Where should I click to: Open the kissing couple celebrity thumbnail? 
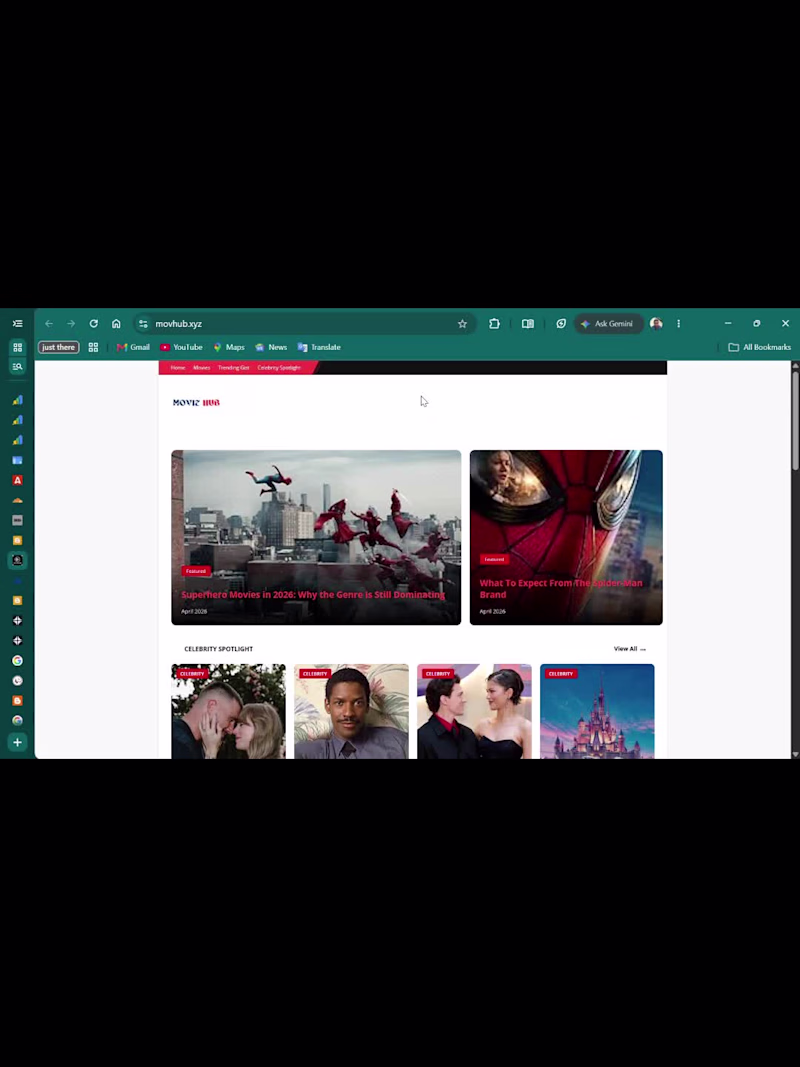click(x=229, y=711)
